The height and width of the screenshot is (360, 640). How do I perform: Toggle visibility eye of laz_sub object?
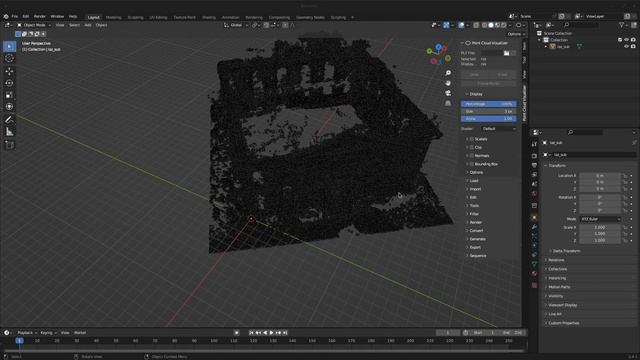click(627, 47)
